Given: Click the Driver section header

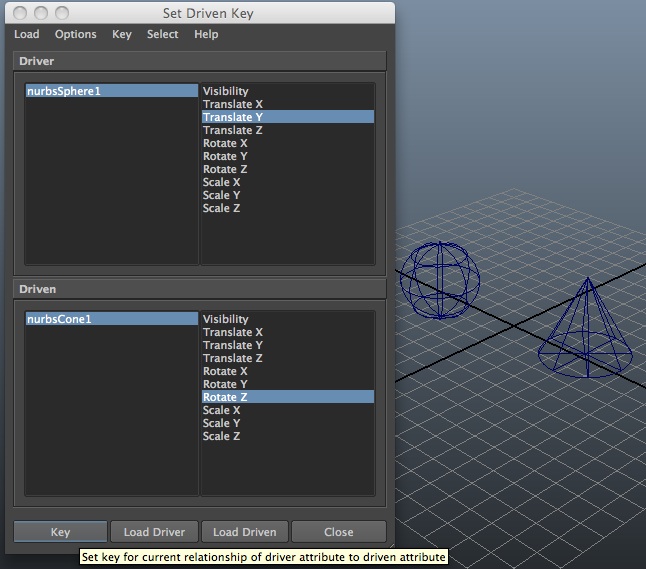Looking at the screenshot, I should pyautogui.click(x=200, y=61).
